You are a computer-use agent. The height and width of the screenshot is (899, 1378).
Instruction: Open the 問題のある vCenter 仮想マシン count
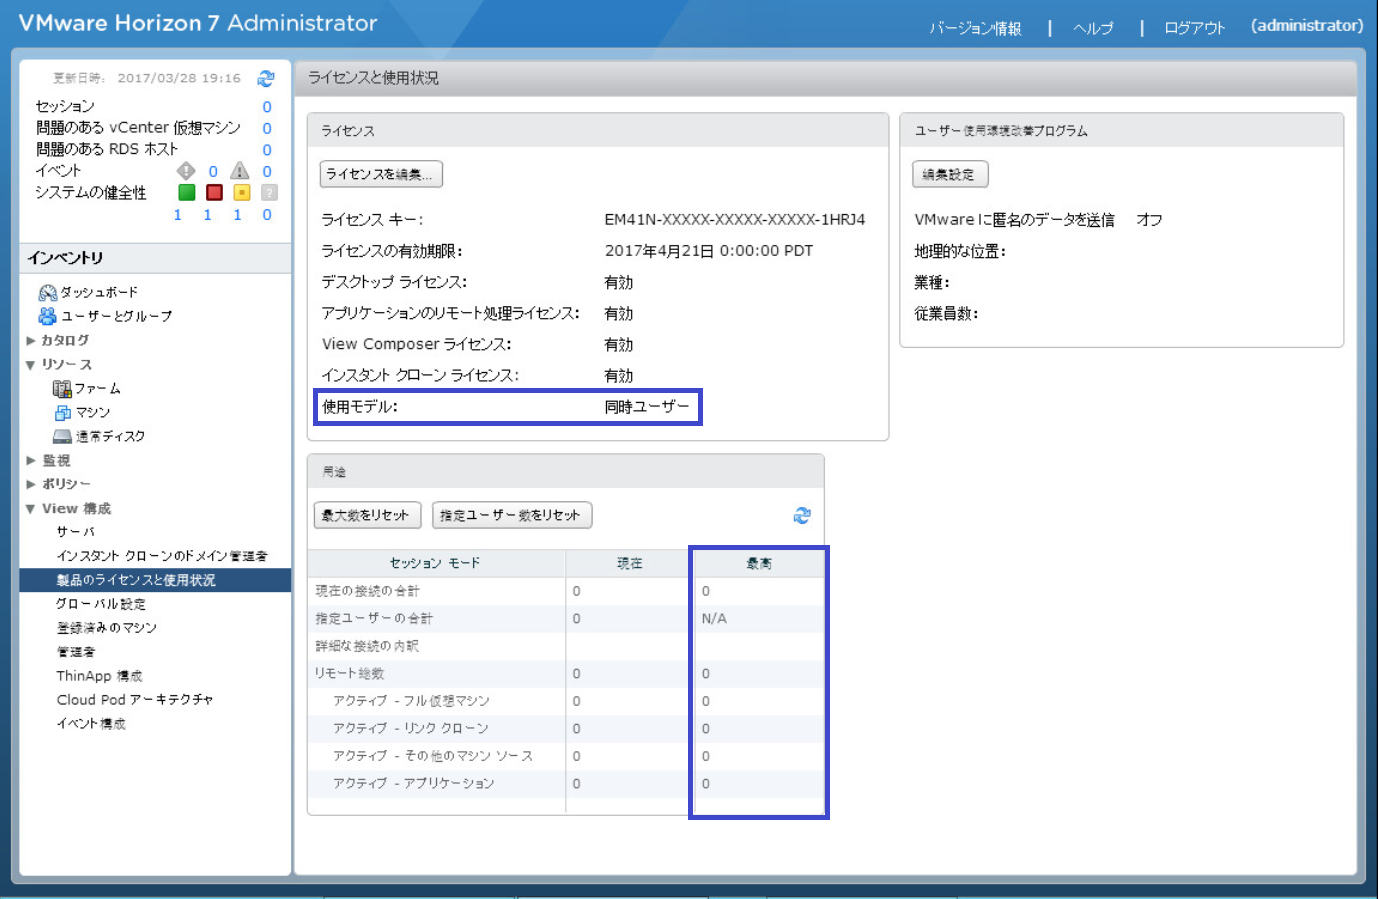coord(267,128)
